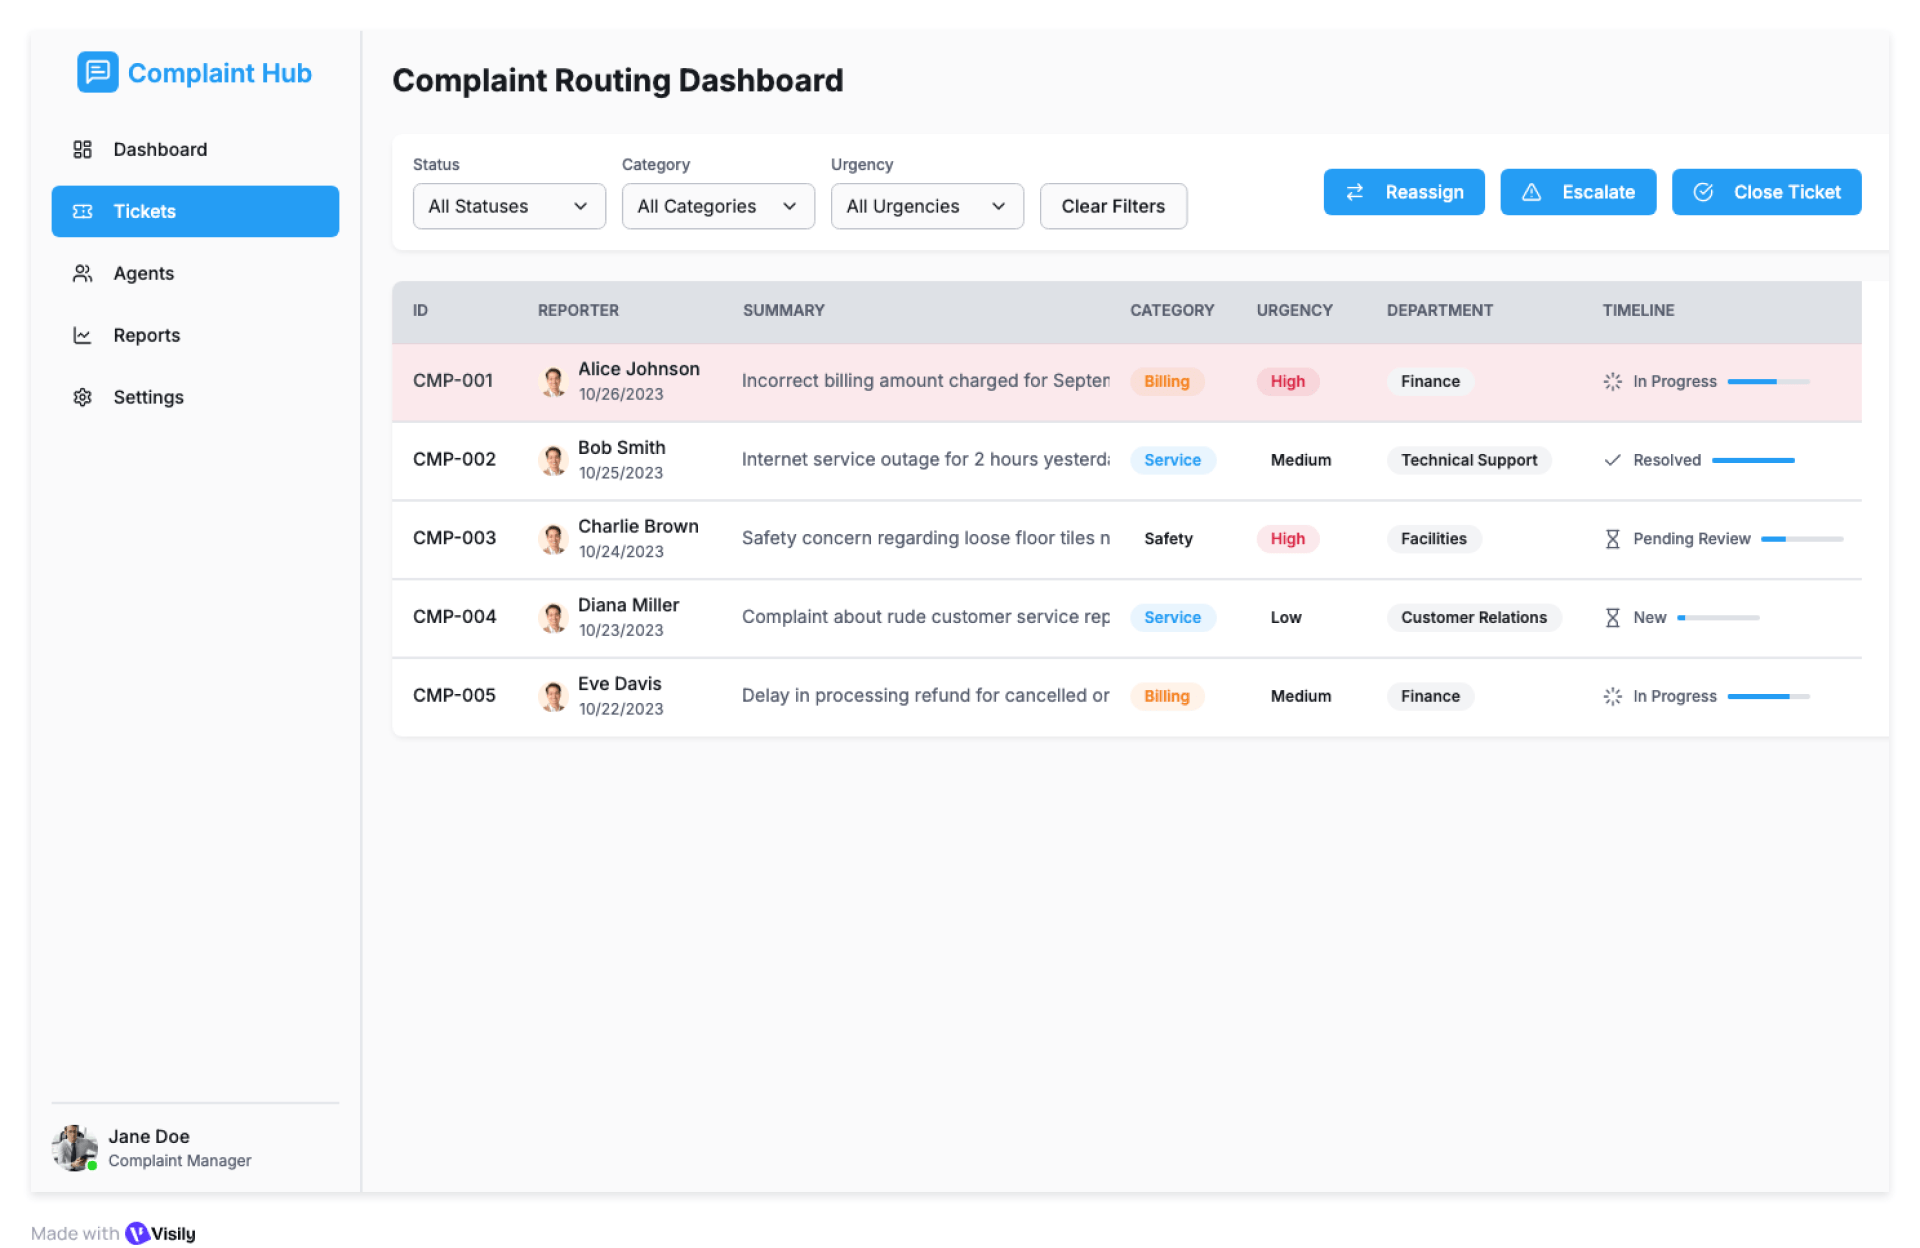Image resolution: width=1920 pixels, height=1248 pixels.
Task: Click the Escalate button
Action: pyautogui.click(x=1577, y=192)
